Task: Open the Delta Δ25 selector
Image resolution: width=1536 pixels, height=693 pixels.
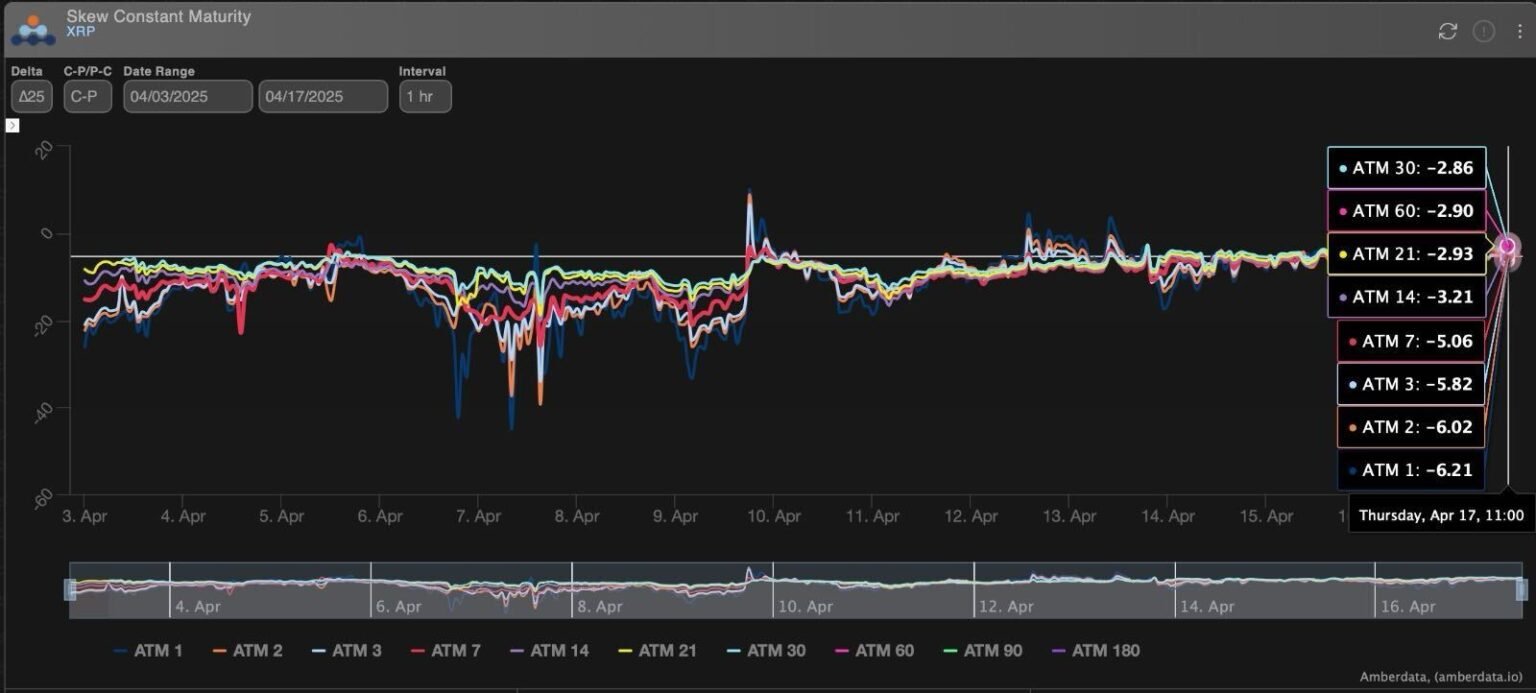Action: (x=30, y=96)
